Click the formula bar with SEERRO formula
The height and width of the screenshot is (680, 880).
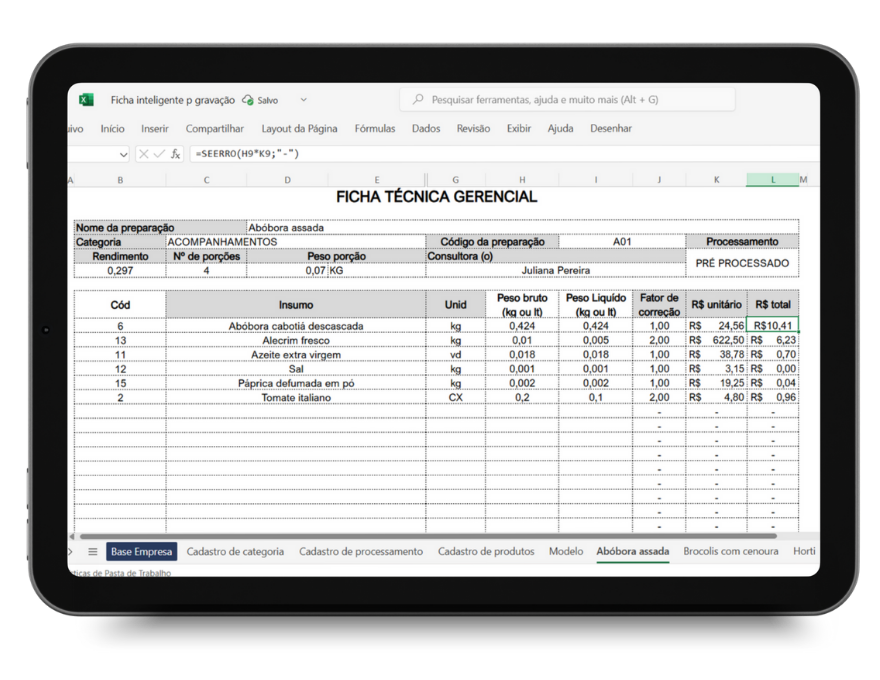point(500,154)
